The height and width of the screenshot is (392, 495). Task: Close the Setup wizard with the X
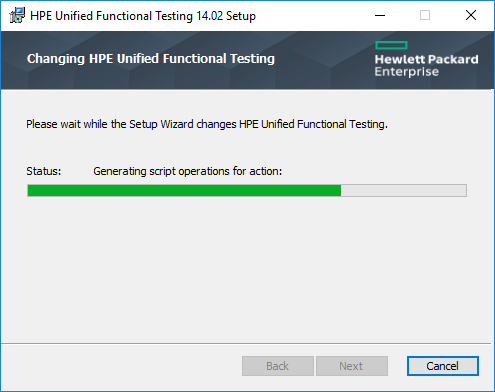click(x=471, y=15)
